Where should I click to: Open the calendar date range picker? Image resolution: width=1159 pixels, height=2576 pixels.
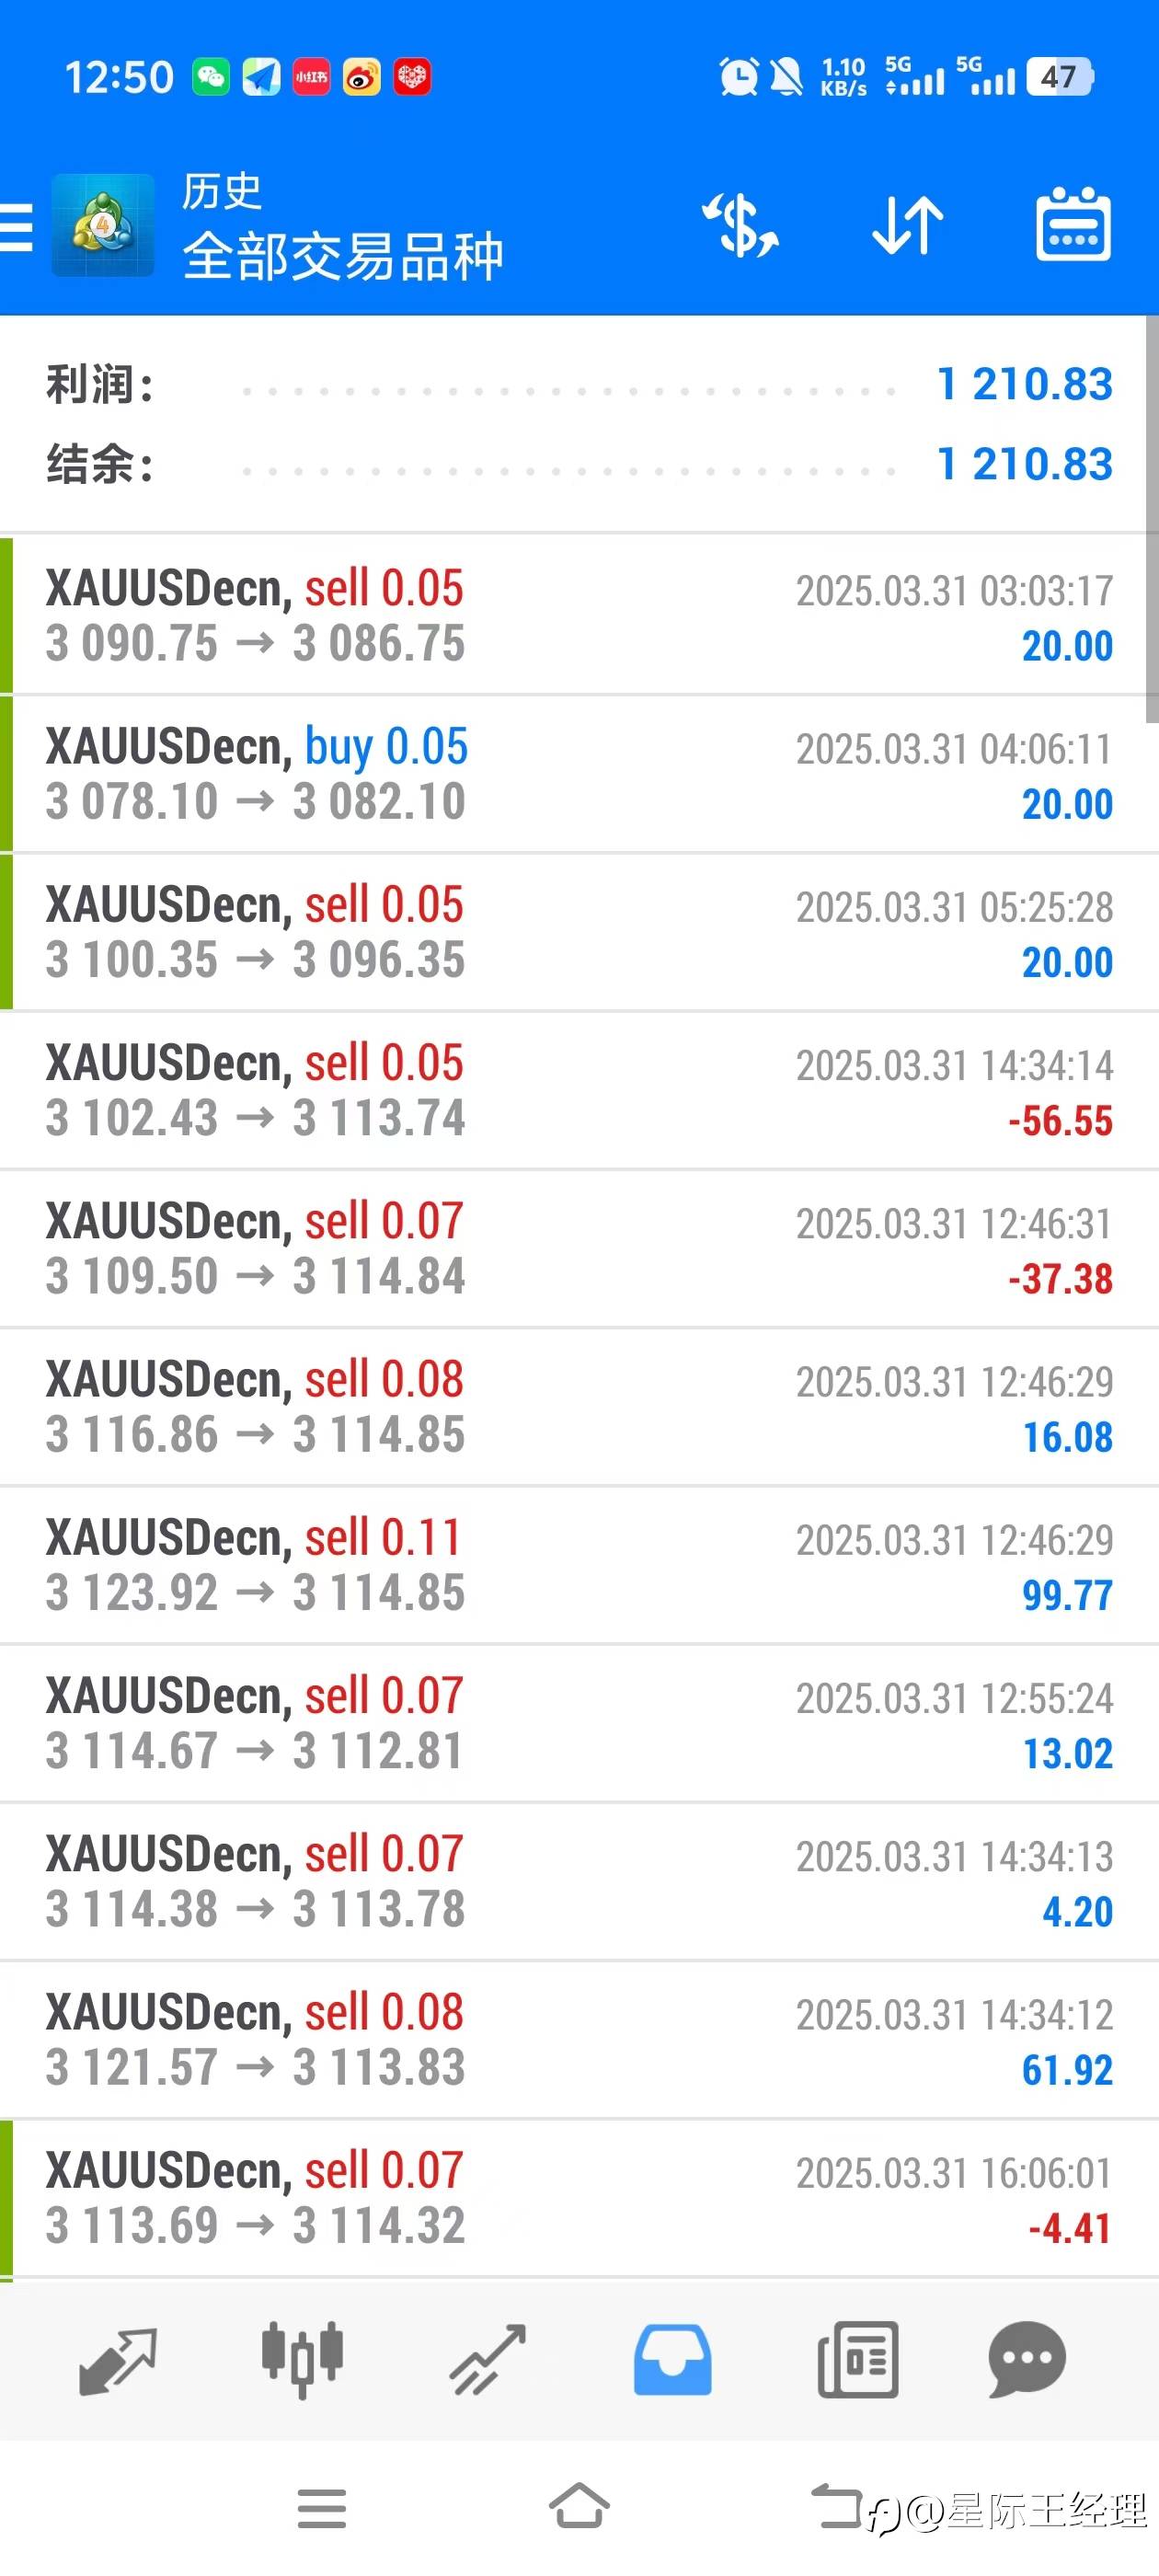click(x=1073, y=226)
